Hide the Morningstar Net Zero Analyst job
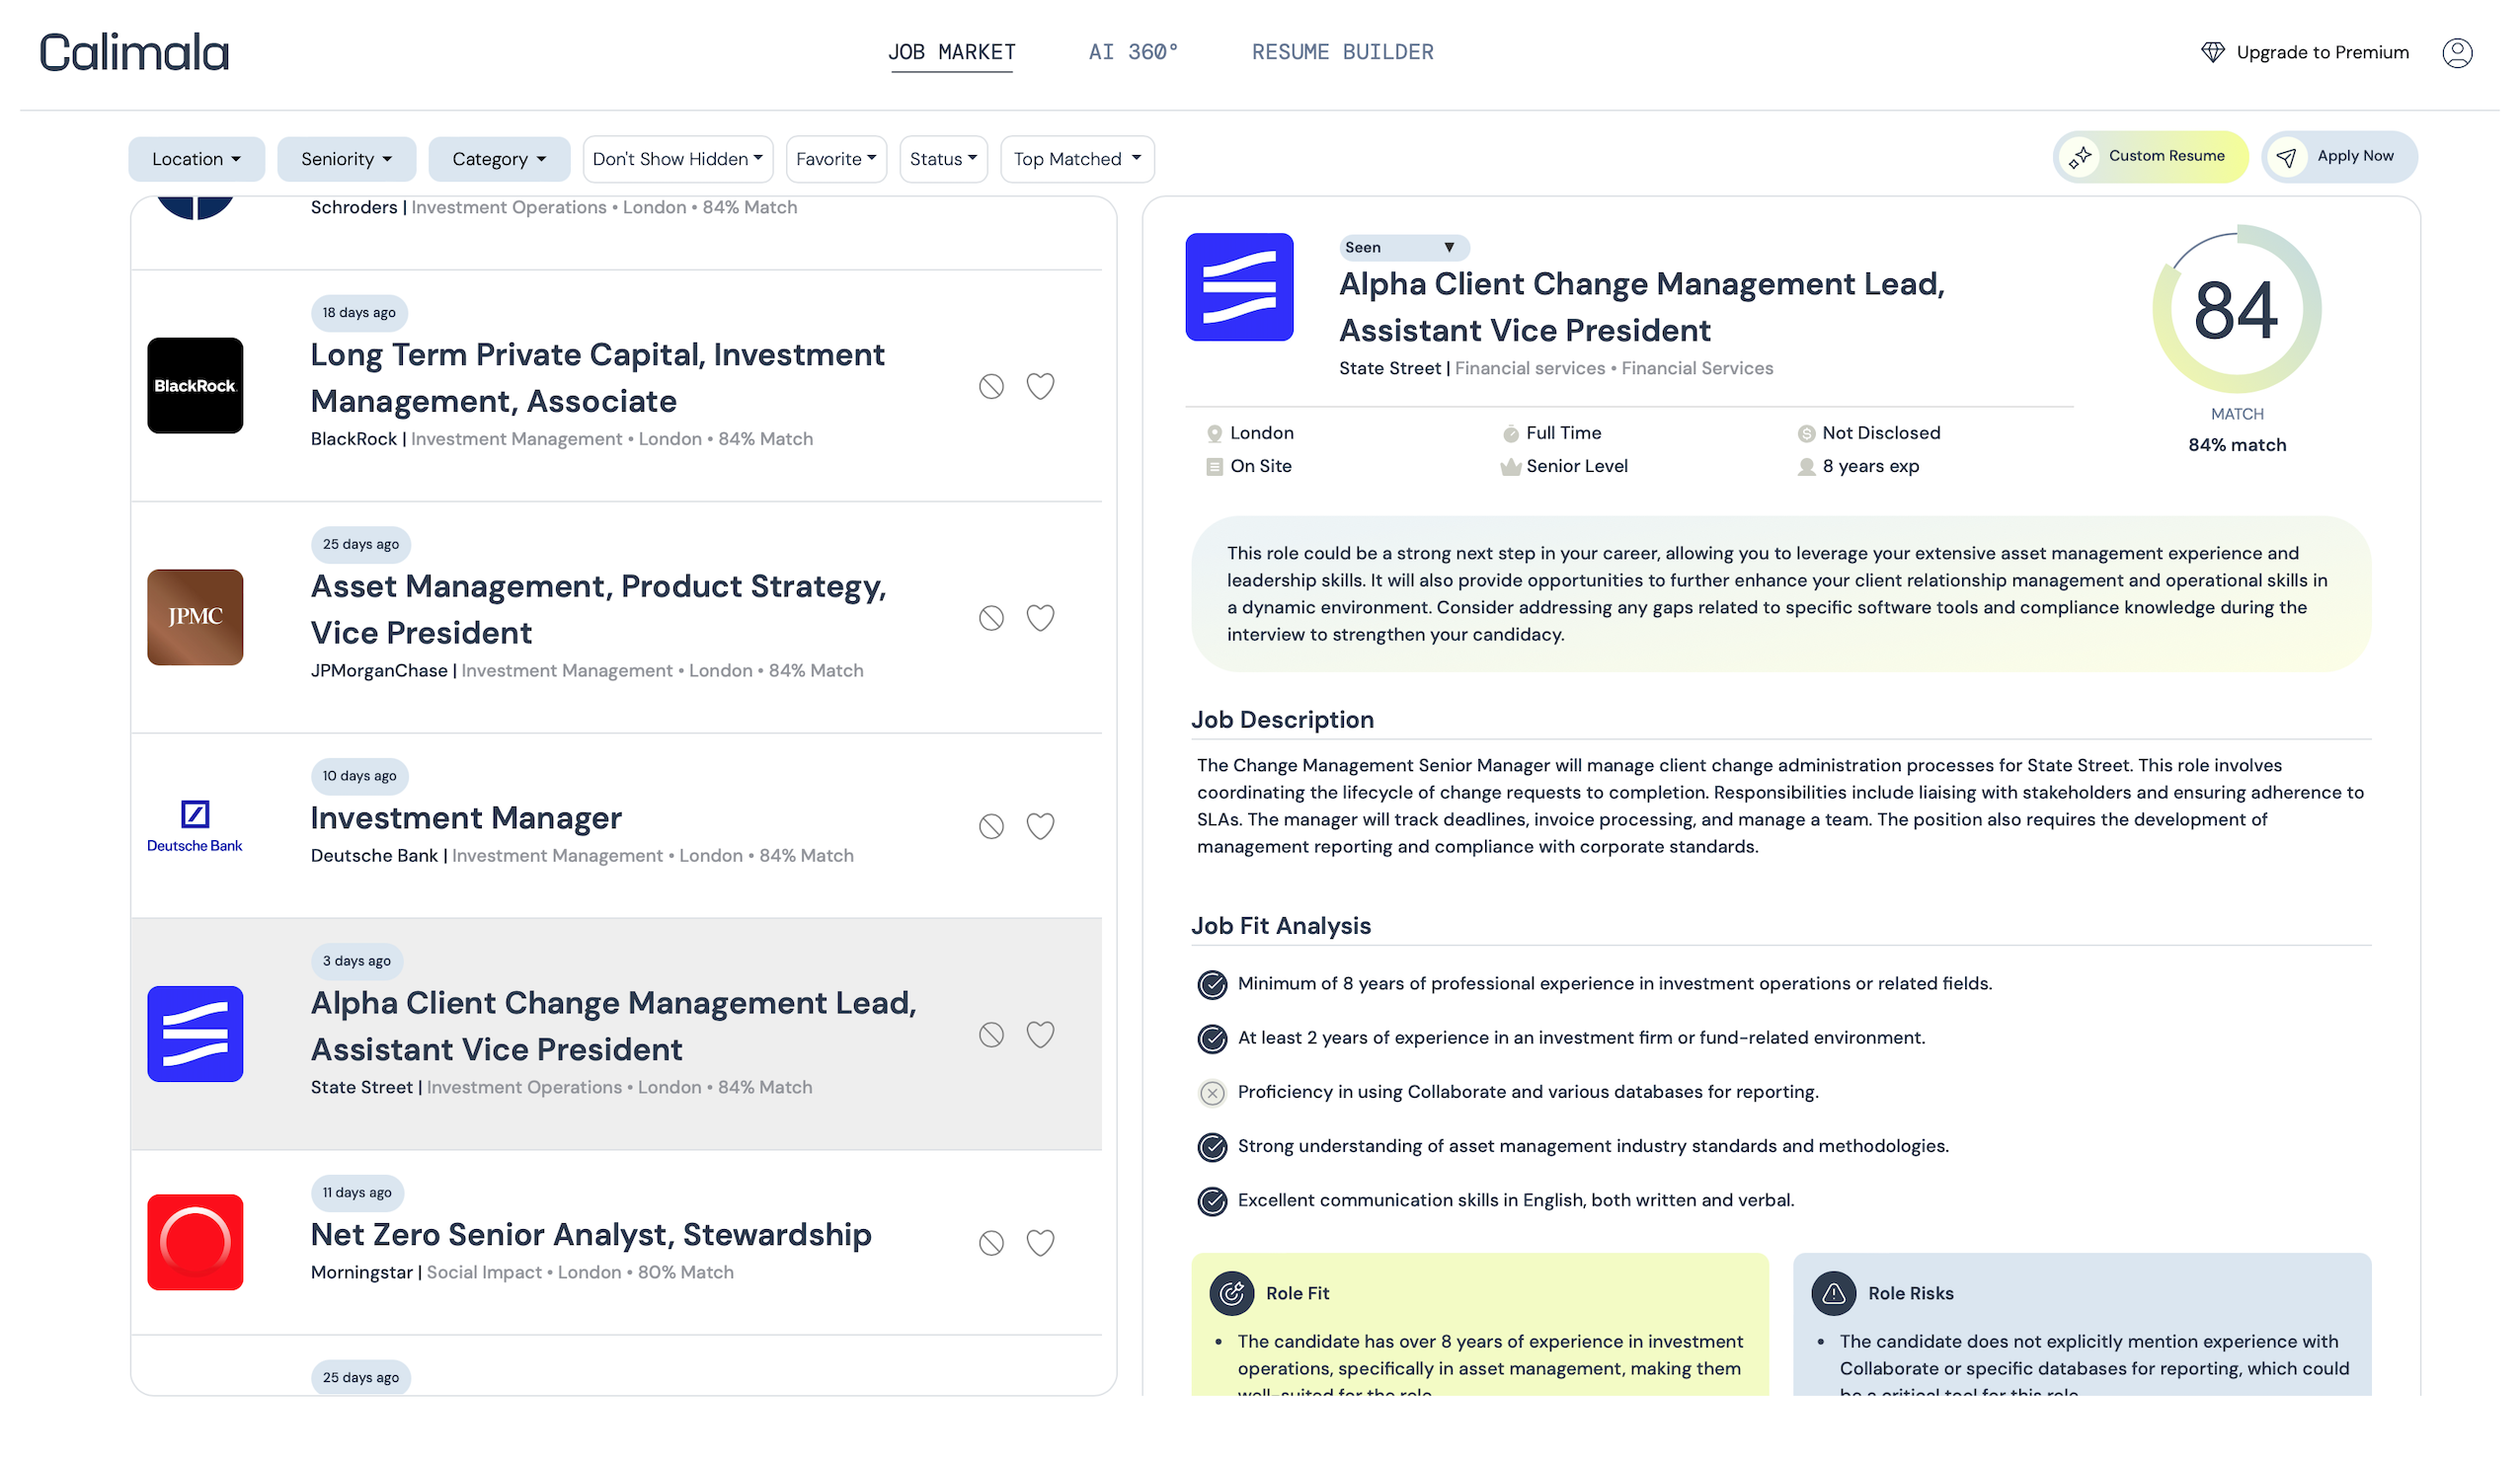The image size is (2520, 1465). [991, 1242]
